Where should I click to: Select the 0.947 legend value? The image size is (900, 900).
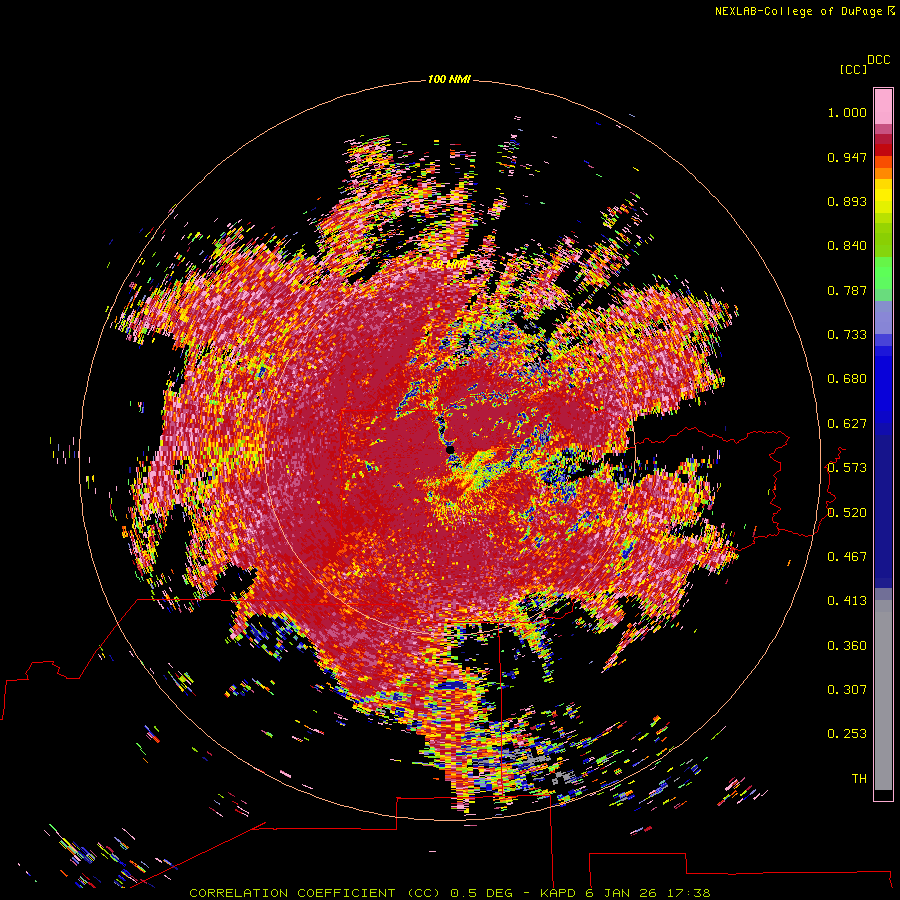(847, 157)
